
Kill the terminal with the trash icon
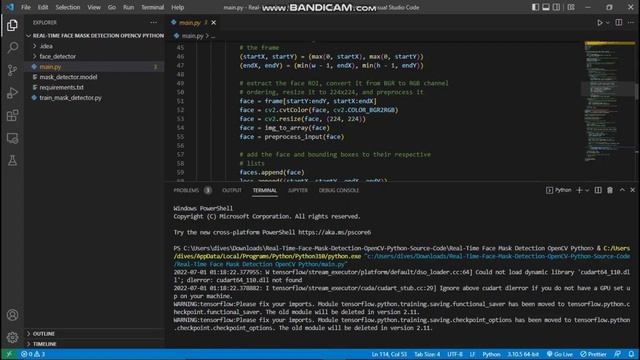click(x=610, y=190)
